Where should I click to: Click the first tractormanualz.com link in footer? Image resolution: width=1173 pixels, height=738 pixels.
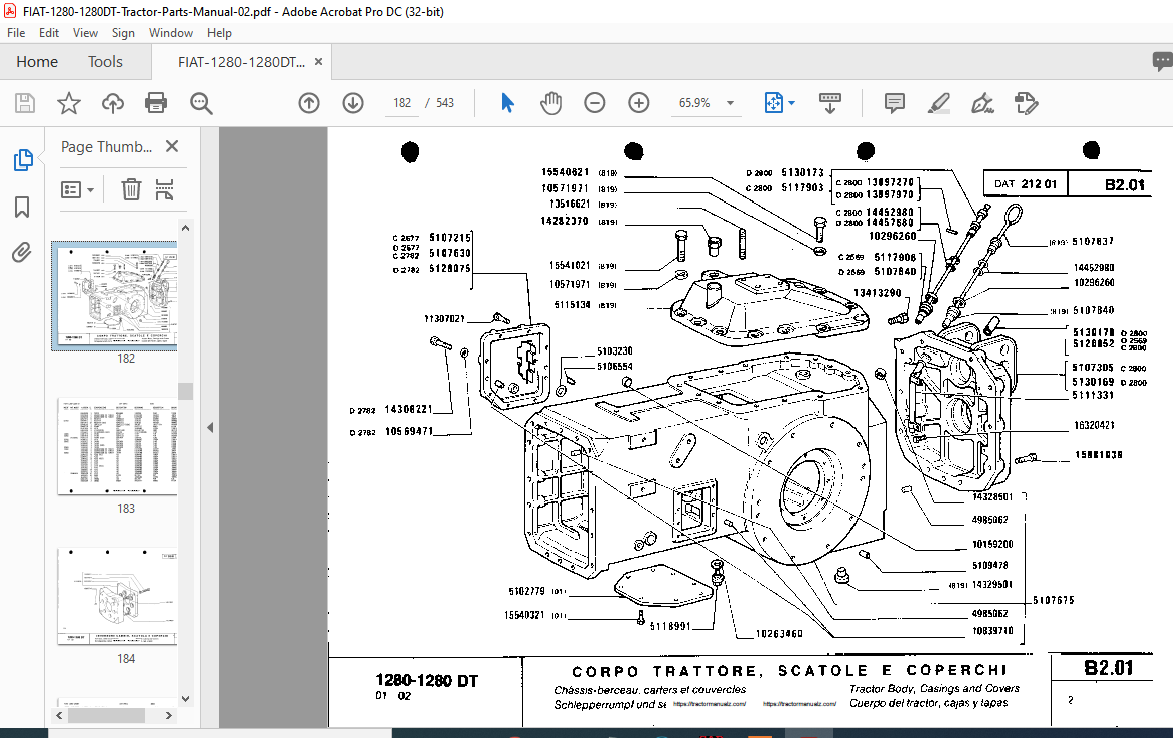(709, 704)
